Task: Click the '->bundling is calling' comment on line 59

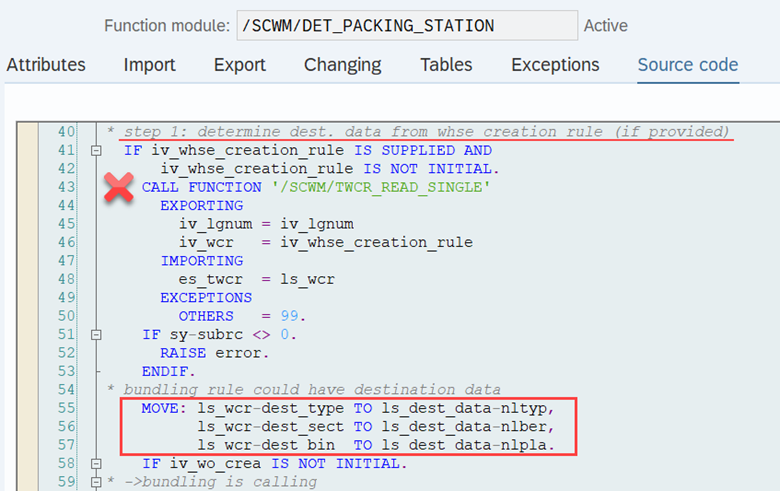Action: (220, 482)
